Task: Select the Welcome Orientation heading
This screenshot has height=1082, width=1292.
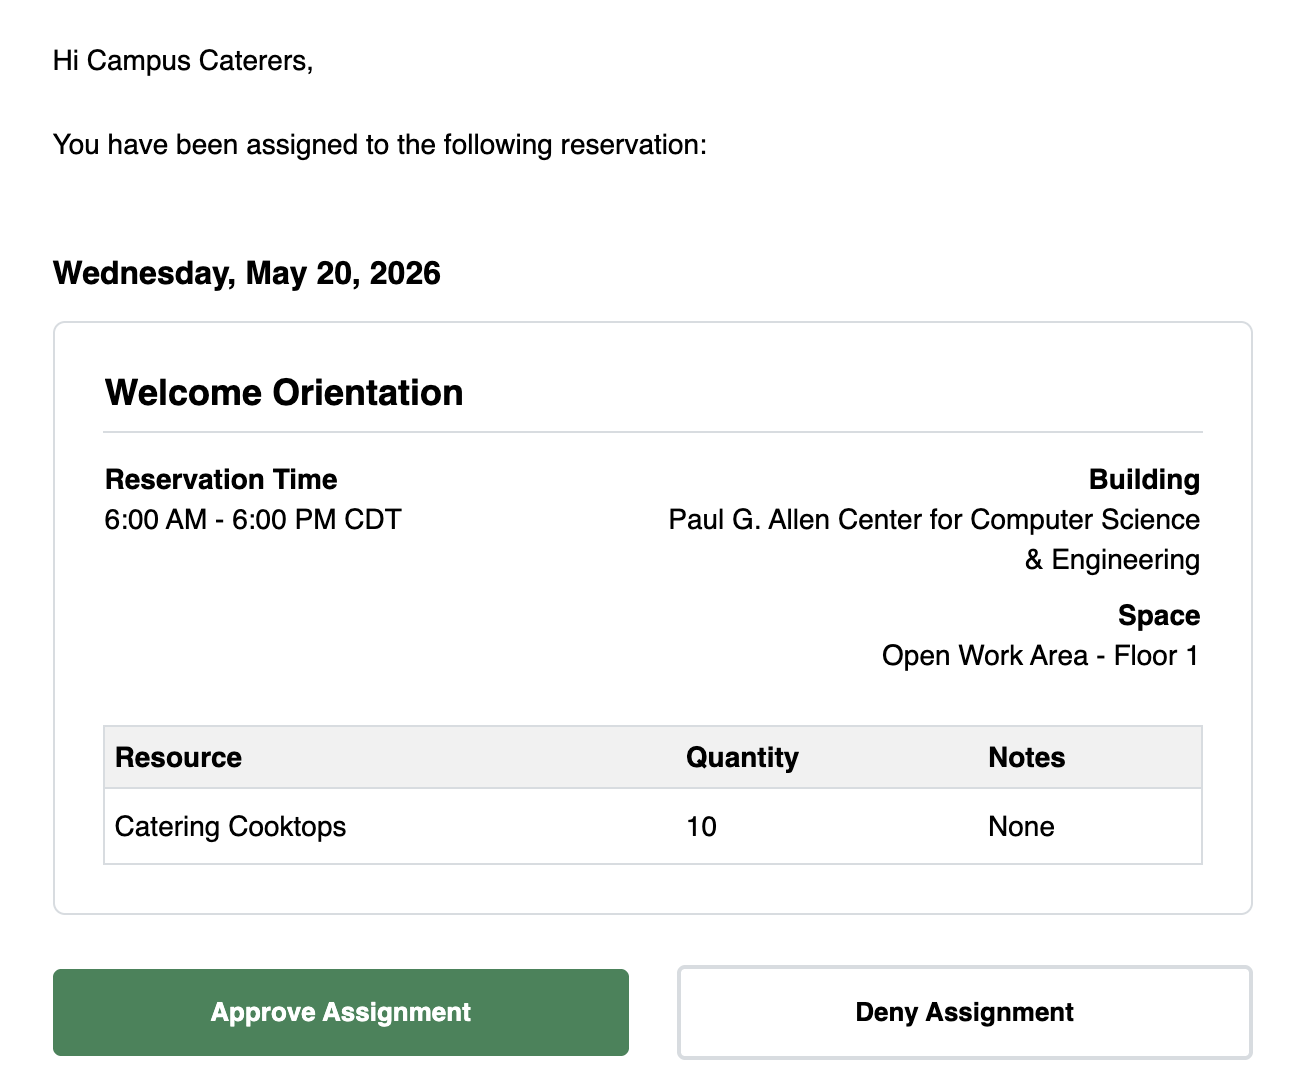Action: click(284, 393)
